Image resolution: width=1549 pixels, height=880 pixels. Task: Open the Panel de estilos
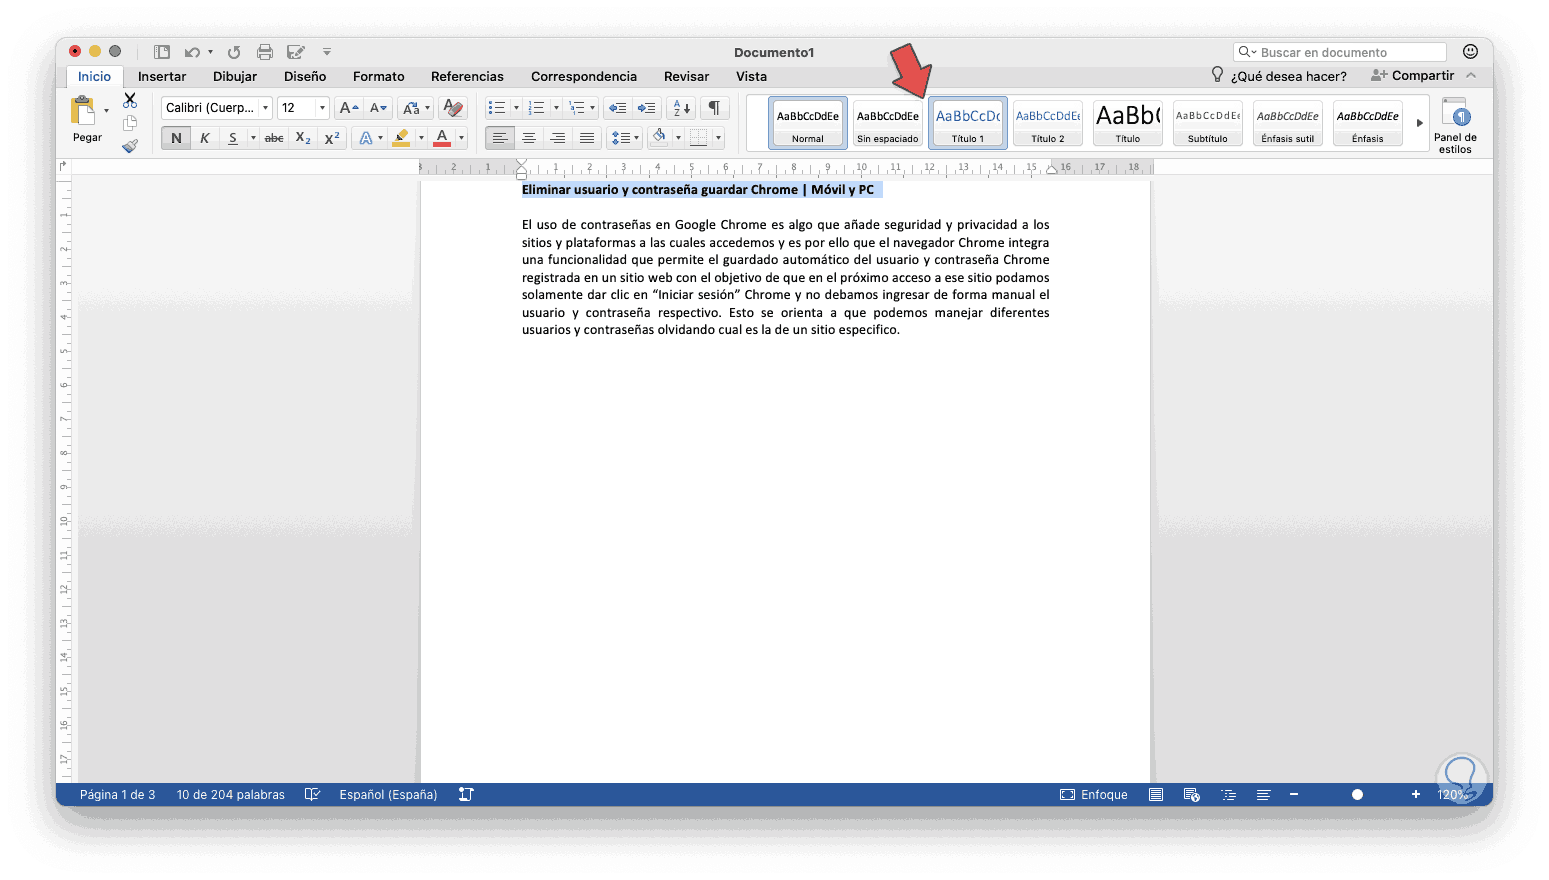tap(1455, 125)
